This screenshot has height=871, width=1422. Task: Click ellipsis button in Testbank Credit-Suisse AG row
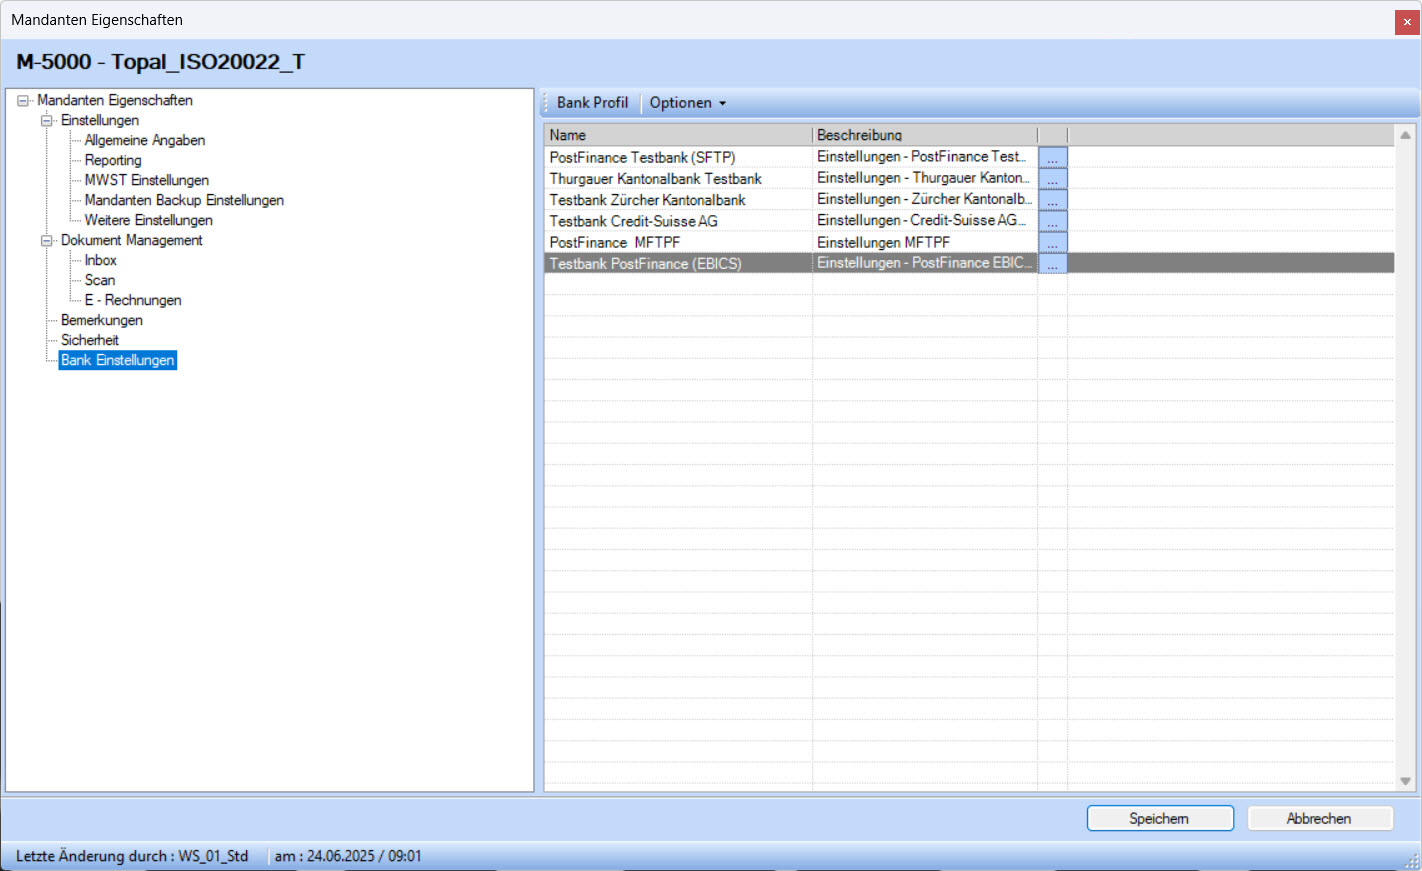pyautogui.click(x=1052, y=221)
